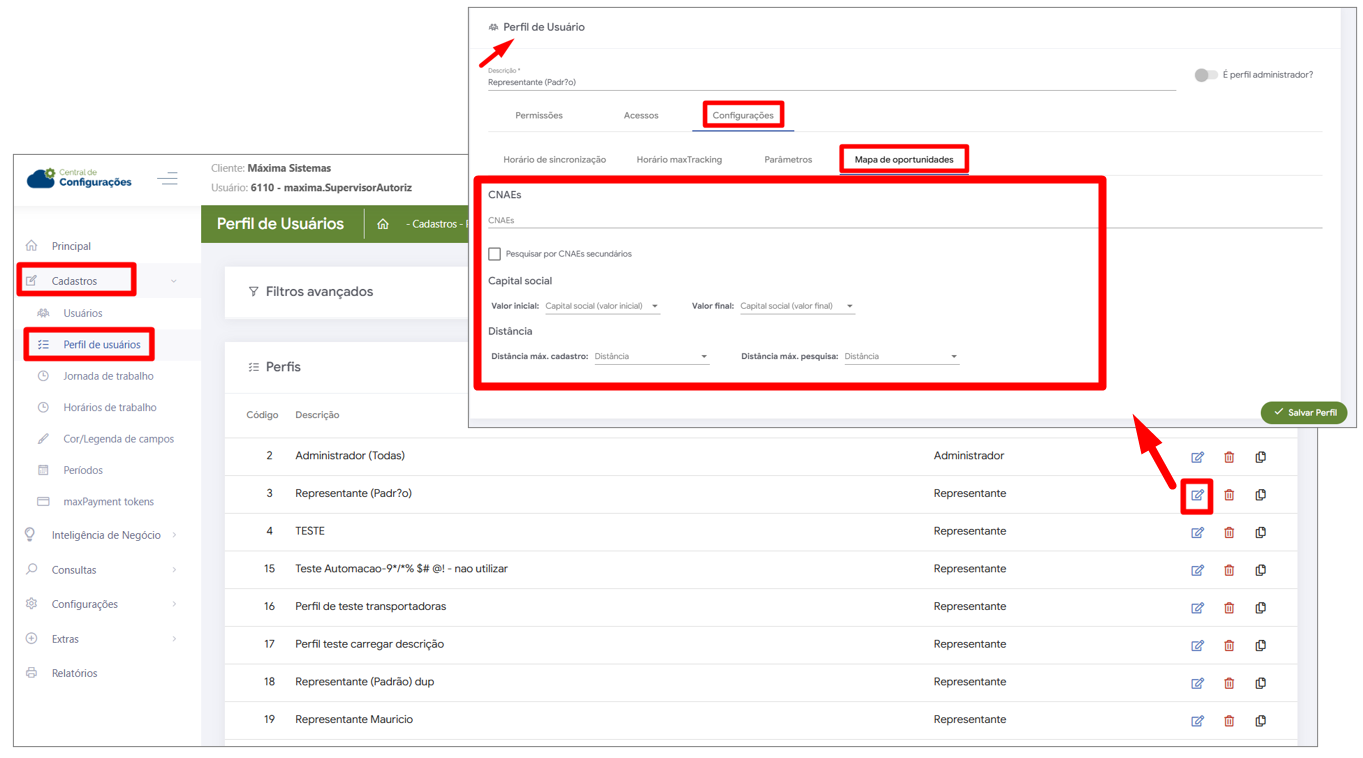Delete the TESTE profile with trash icon

pyautogui.click(x=1229, y=533)
